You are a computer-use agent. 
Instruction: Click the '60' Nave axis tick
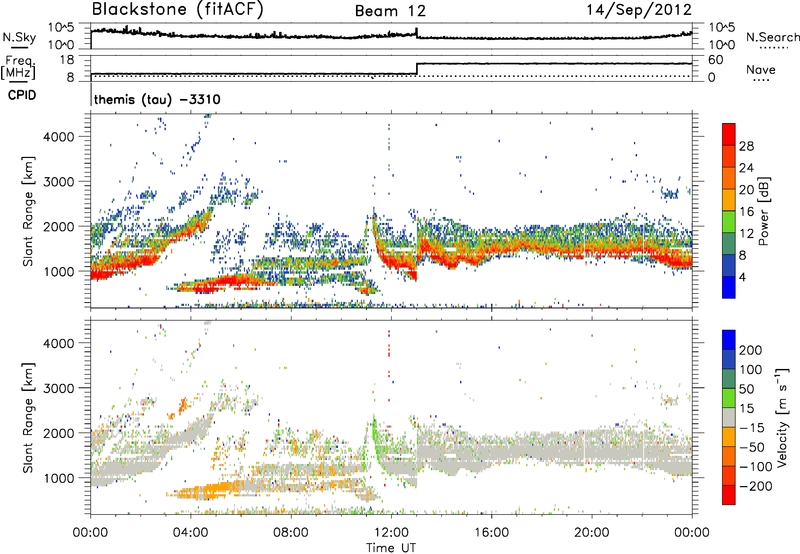tap(715, 60)
